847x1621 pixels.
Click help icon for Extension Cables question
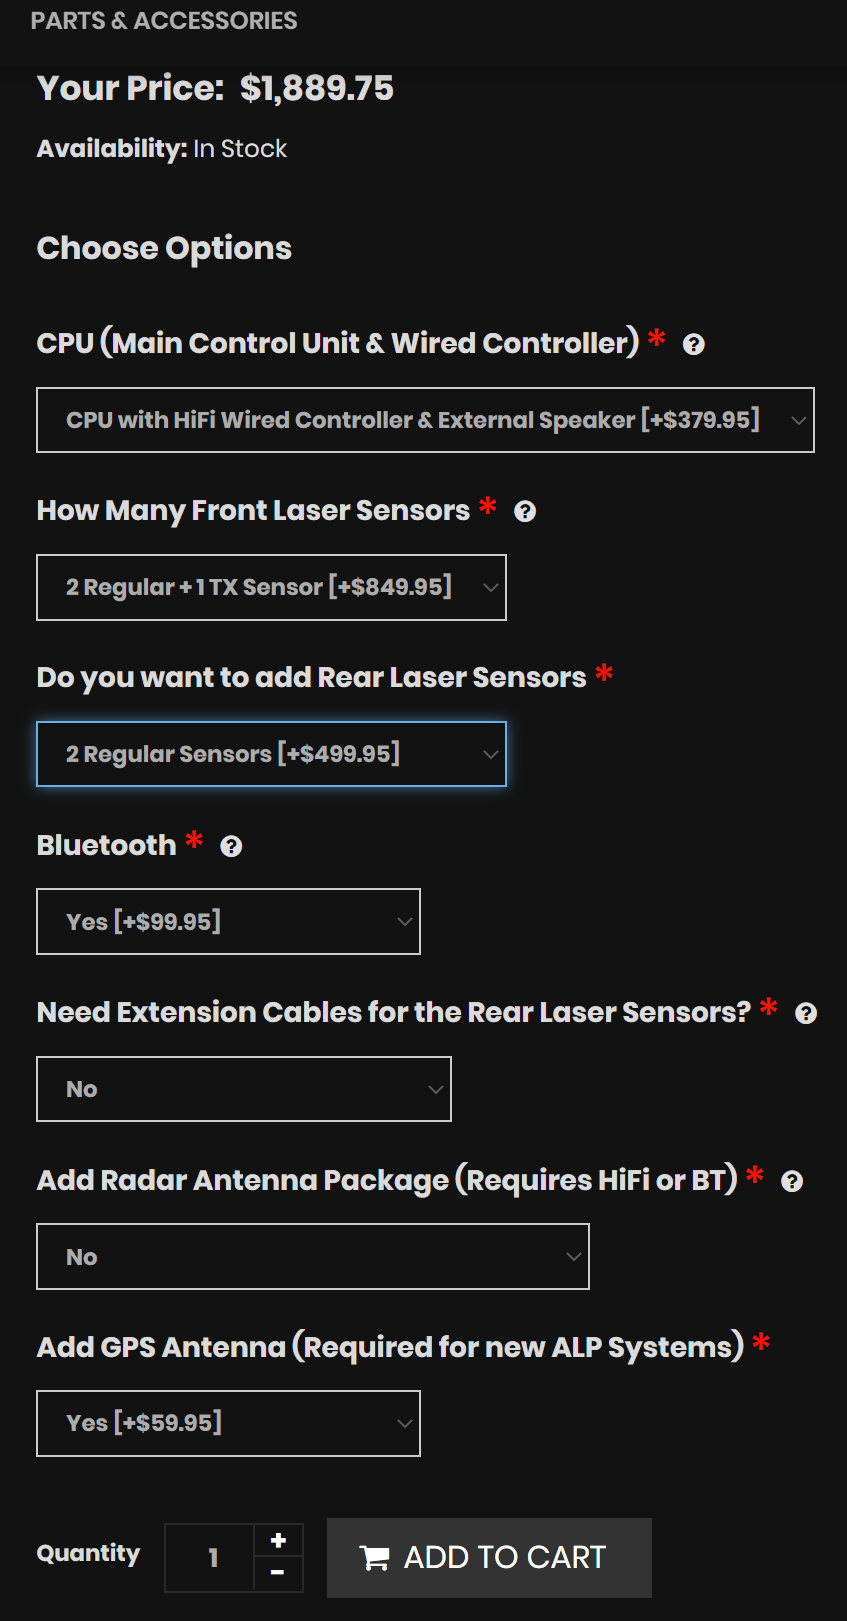point(806,1014)
